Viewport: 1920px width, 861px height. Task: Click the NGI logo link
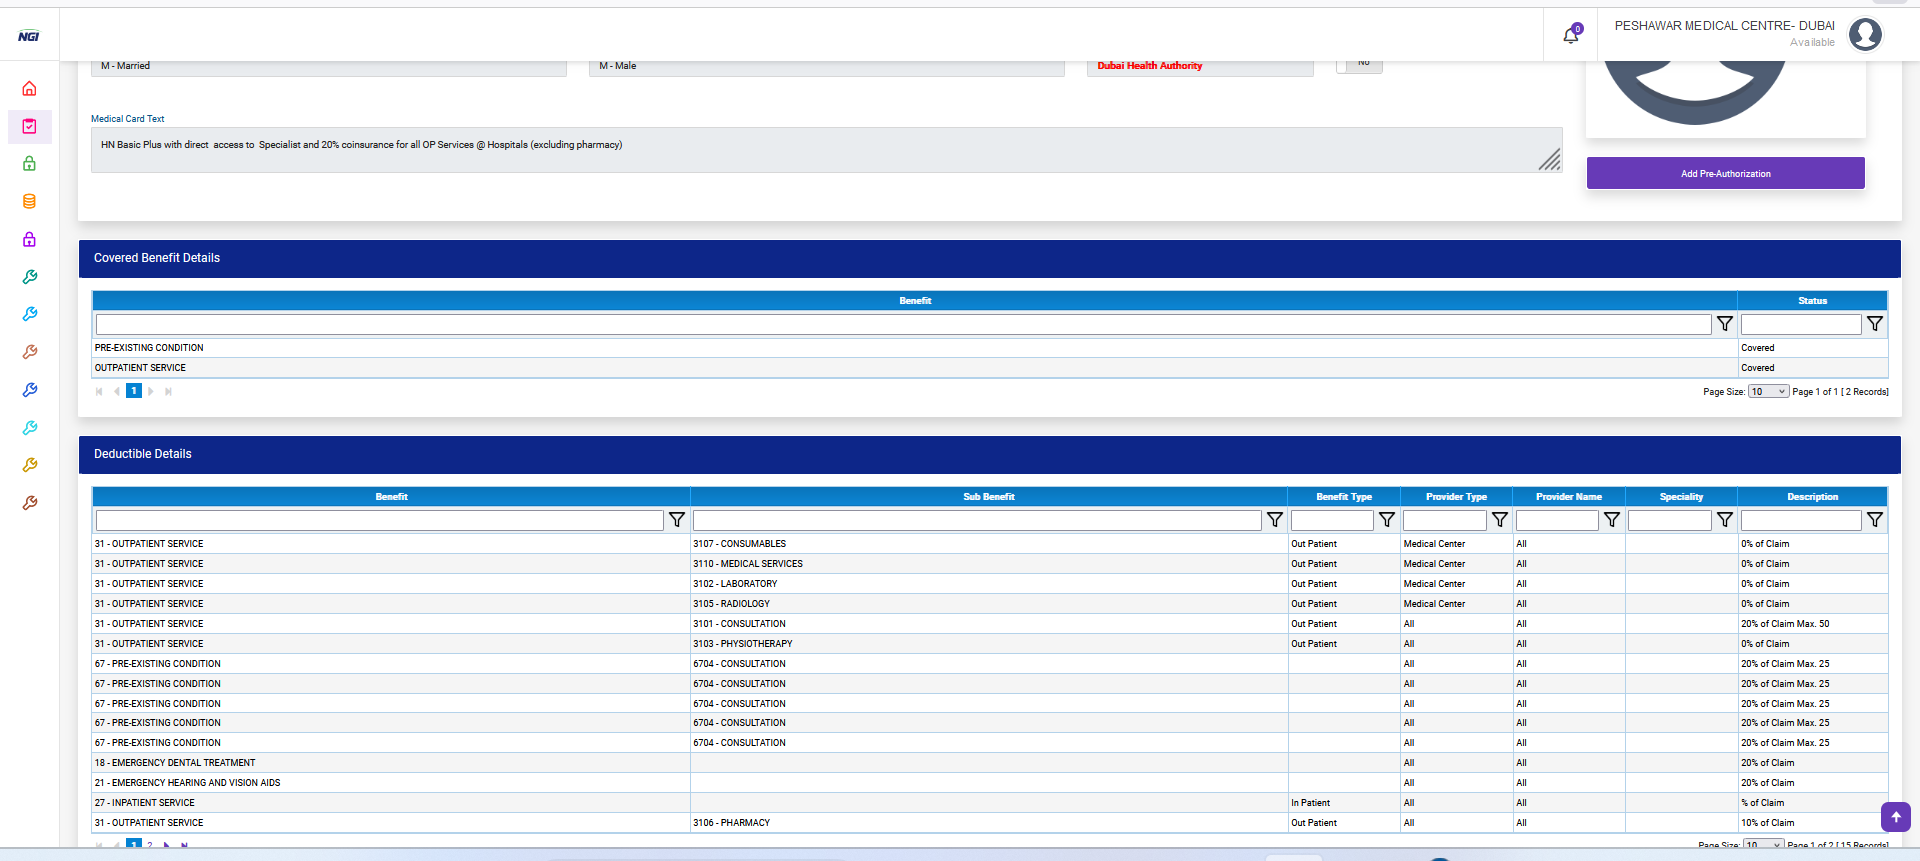click(x=28, y=36)
